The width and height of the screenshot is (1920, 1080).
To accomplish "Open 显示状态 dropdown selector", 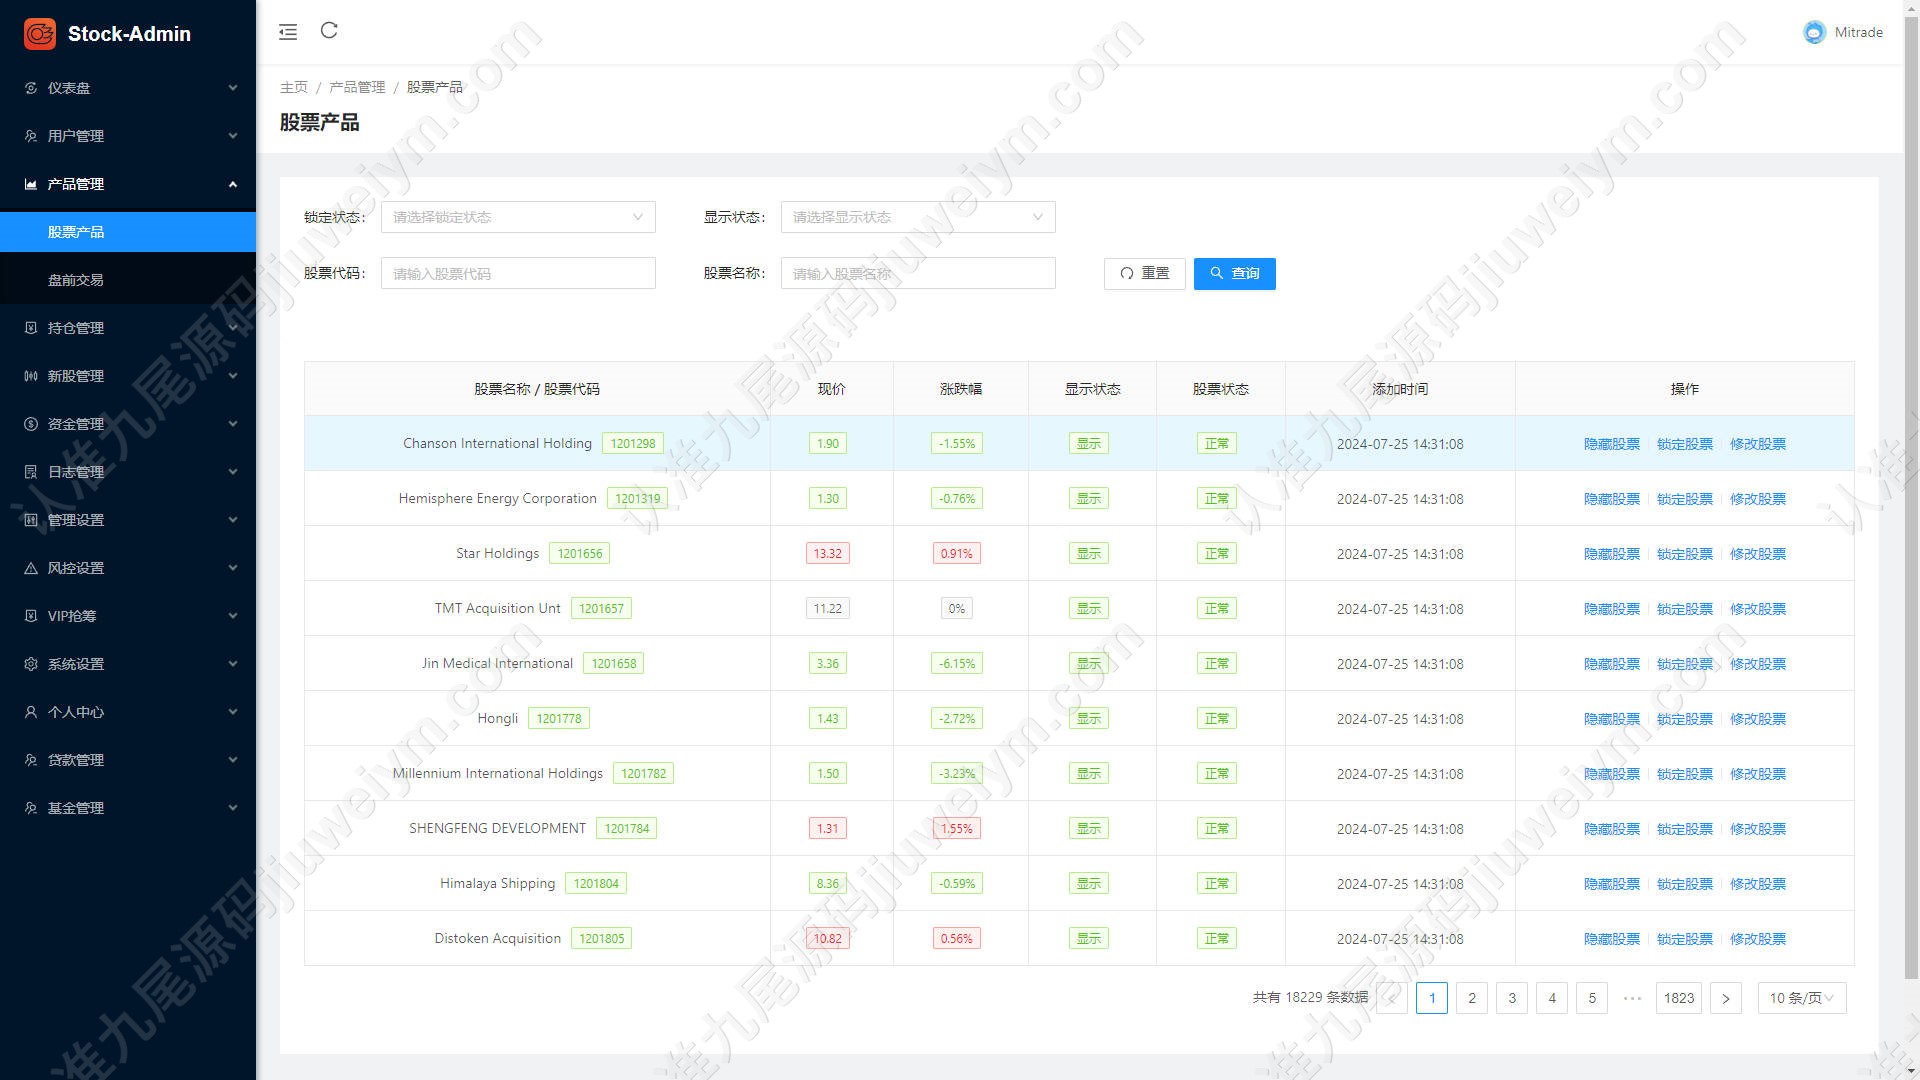I will pyautogui.click(x=918, y=217).
